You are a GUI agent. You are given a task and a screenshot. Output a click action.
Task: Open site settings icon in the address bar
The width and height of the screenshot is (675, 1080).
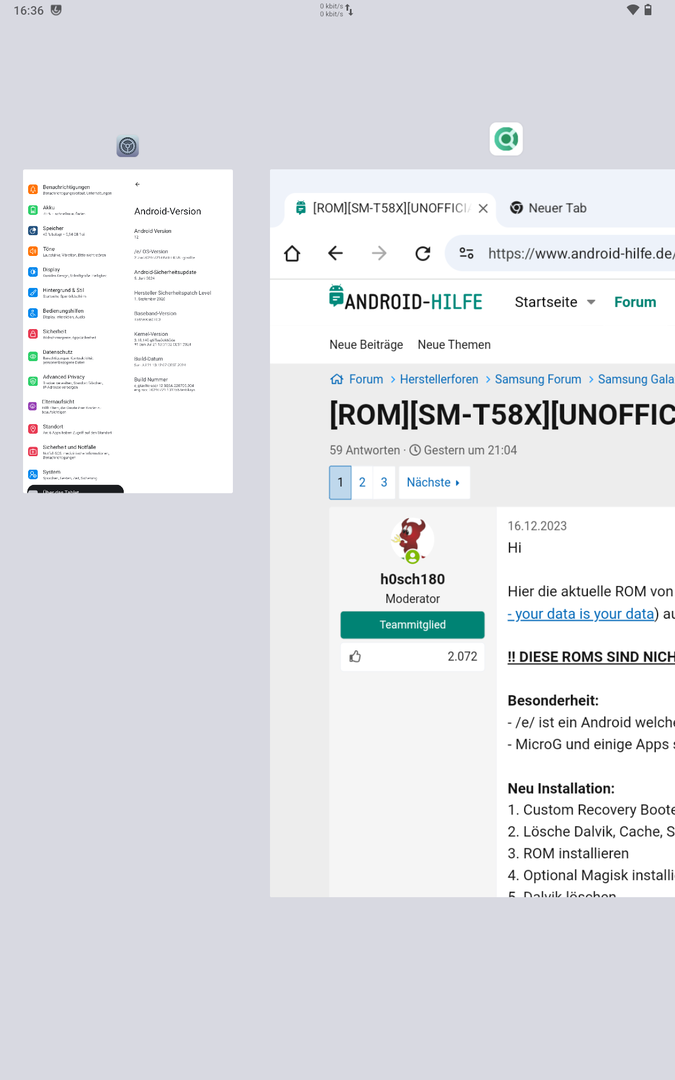(x=466, y=253)
